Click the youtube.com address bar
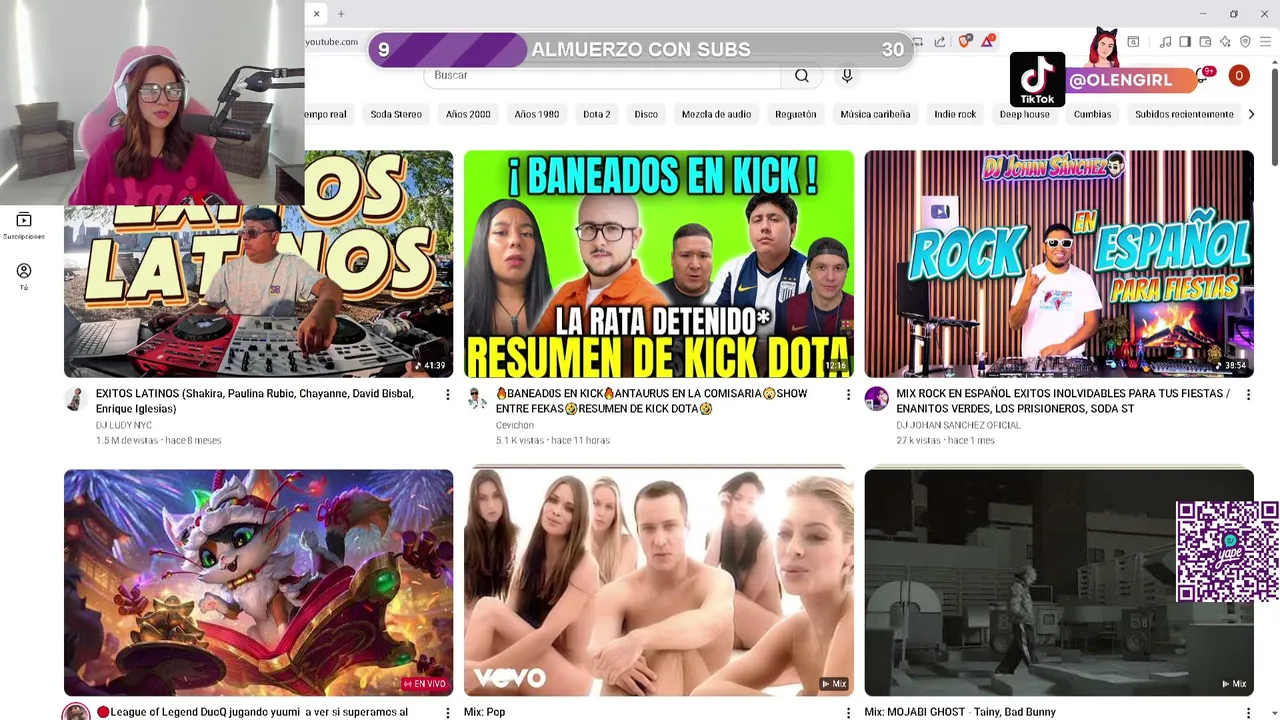 (332, 41)
